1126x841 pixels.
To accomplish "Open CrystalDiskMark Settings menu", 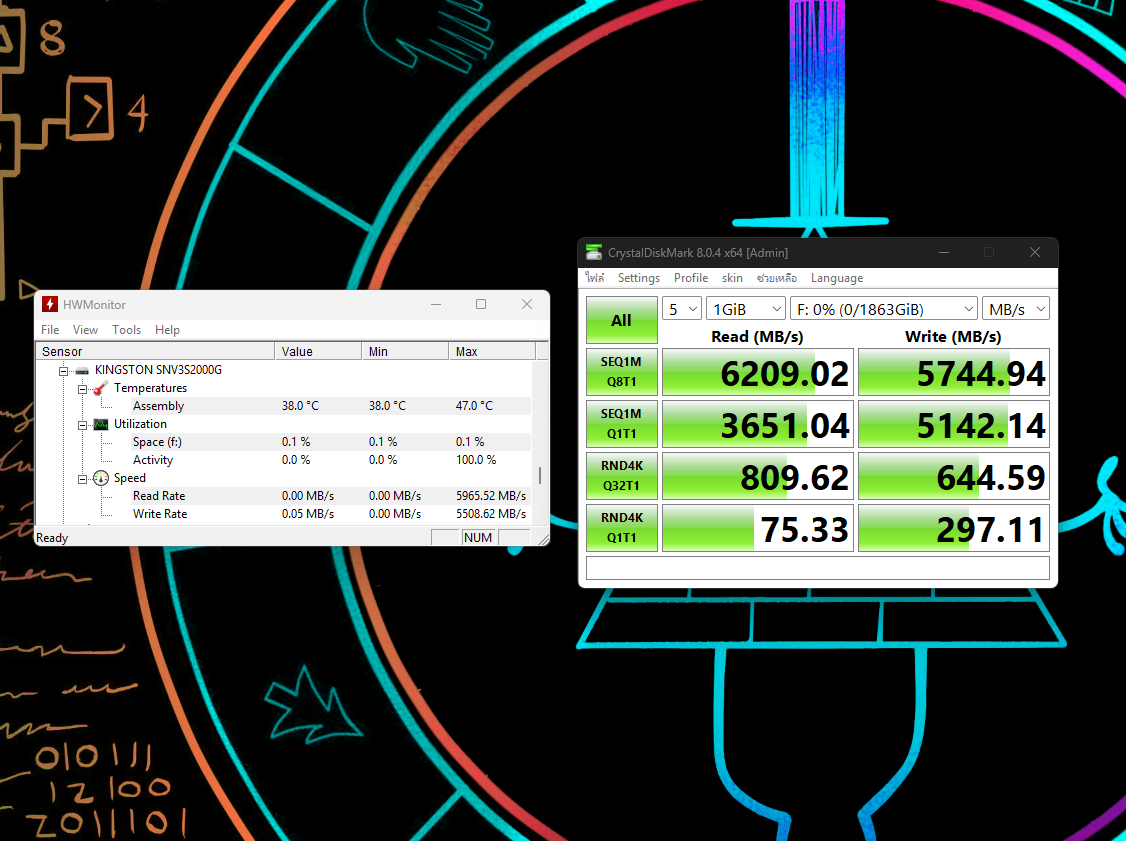I will point(638,278).
